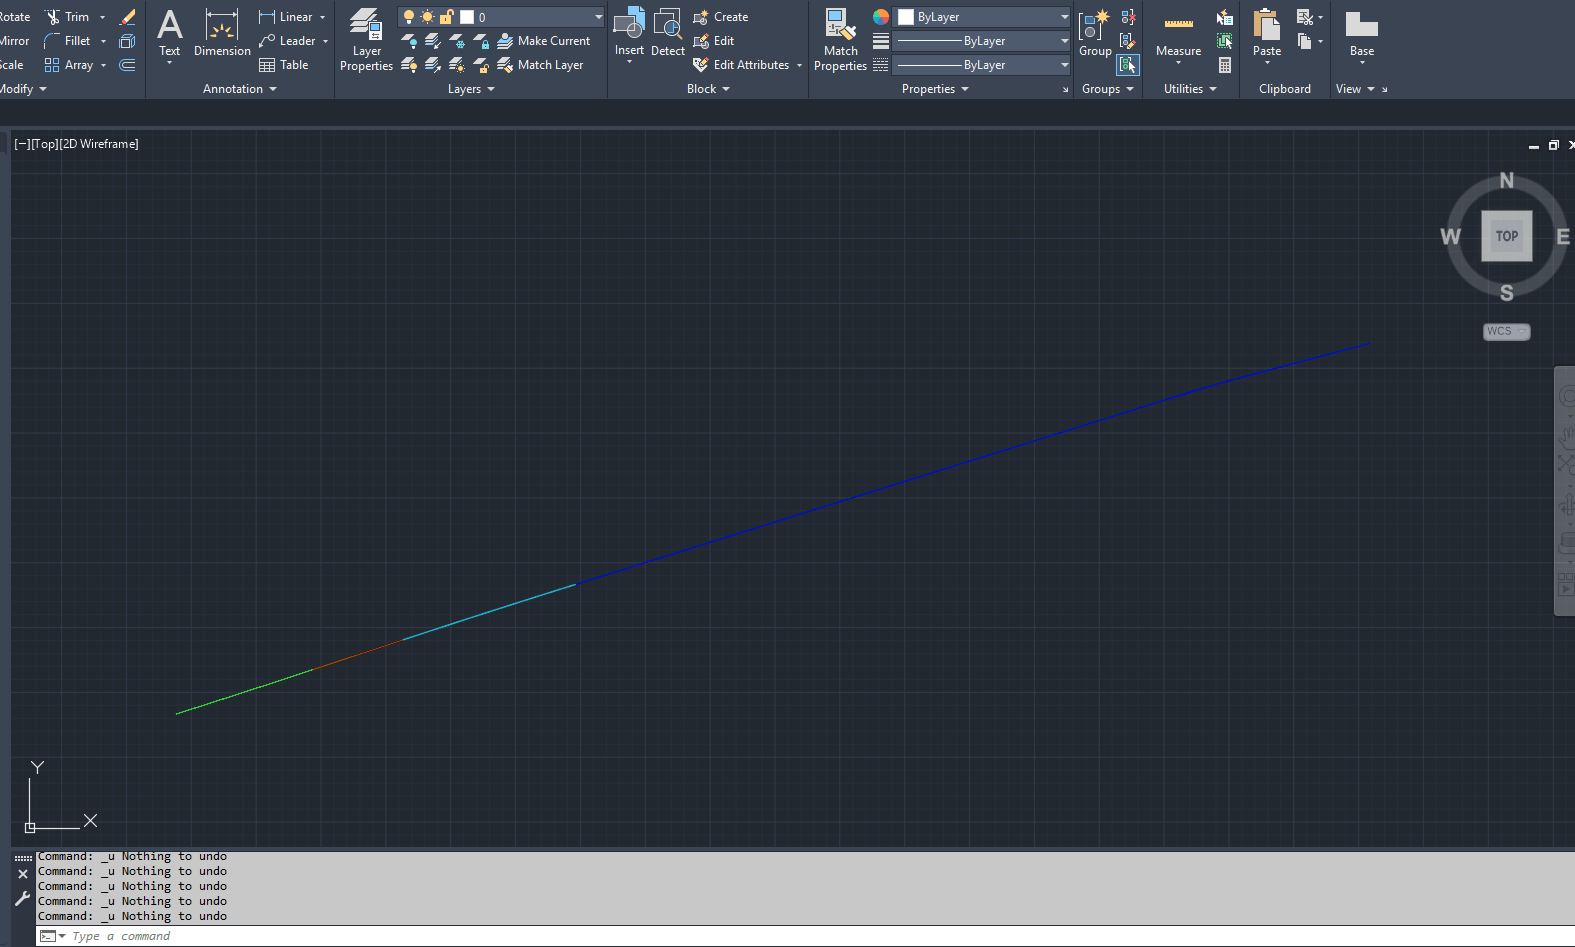The width and height of the screenshot is (1575, 947).
Task: Click the TOP face of ViewCube
Action: (1506, 236)
